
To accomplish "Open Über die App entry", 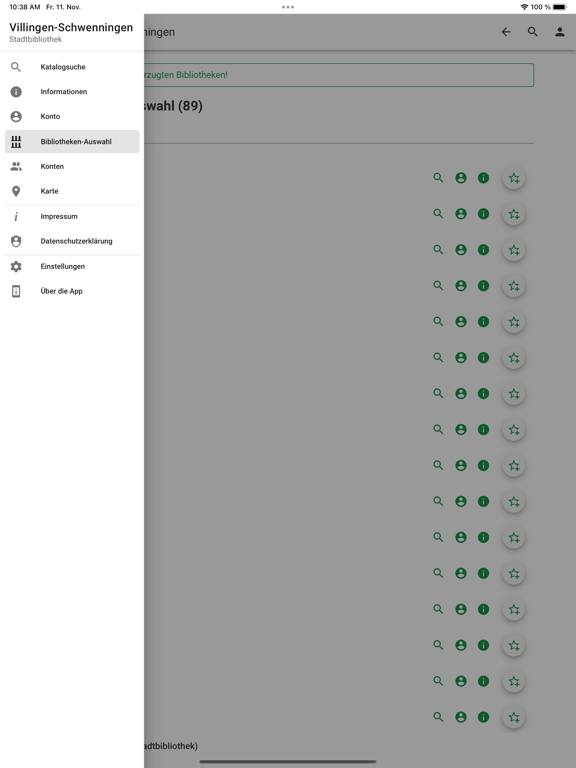I will 72,291.
